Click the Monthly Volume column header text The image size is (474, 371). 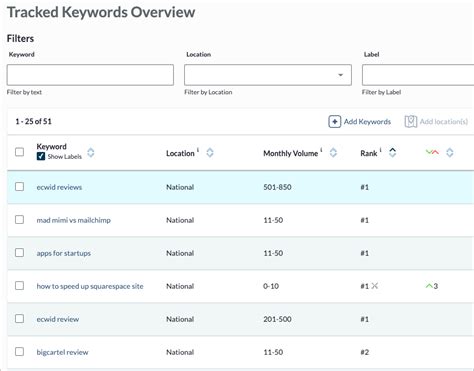291,153
